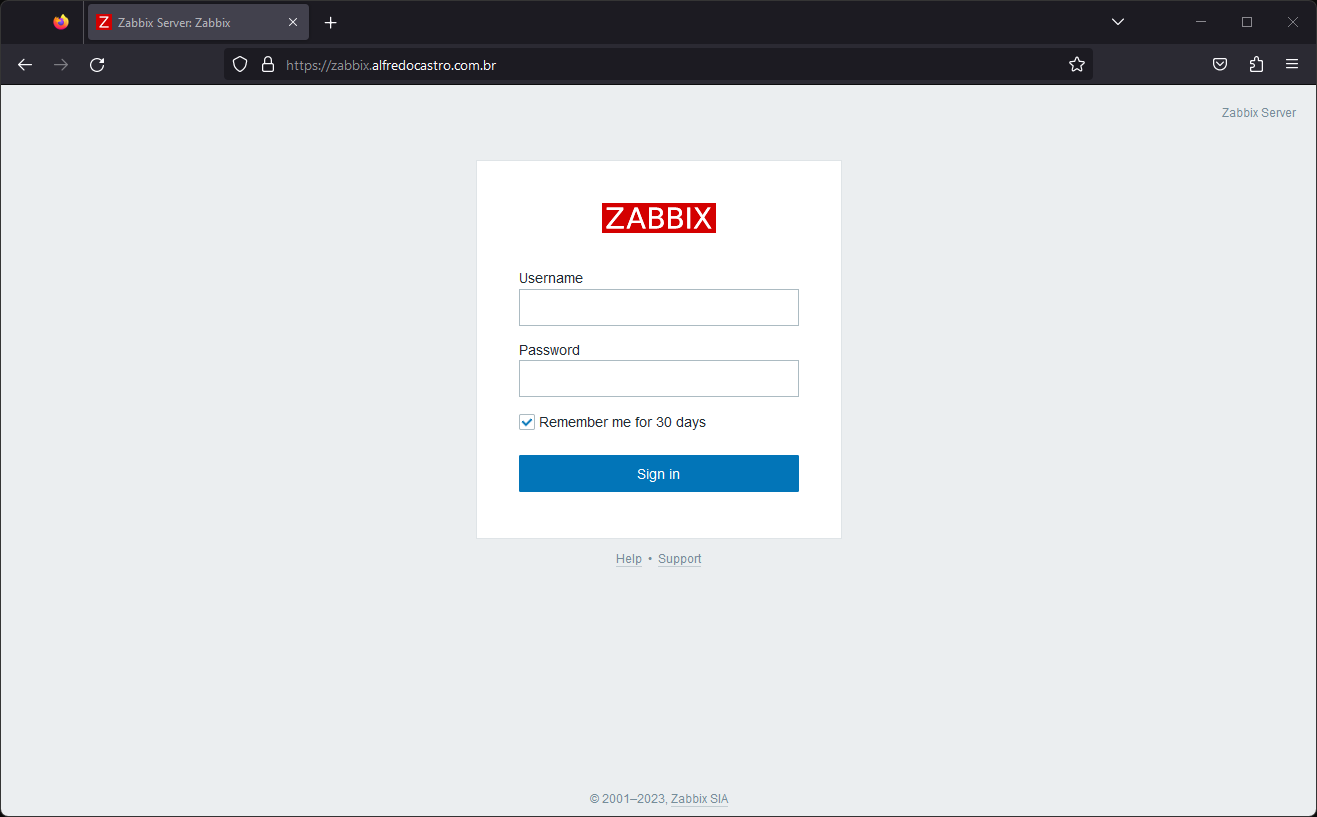Maximize the browser window

point(1247,22)
